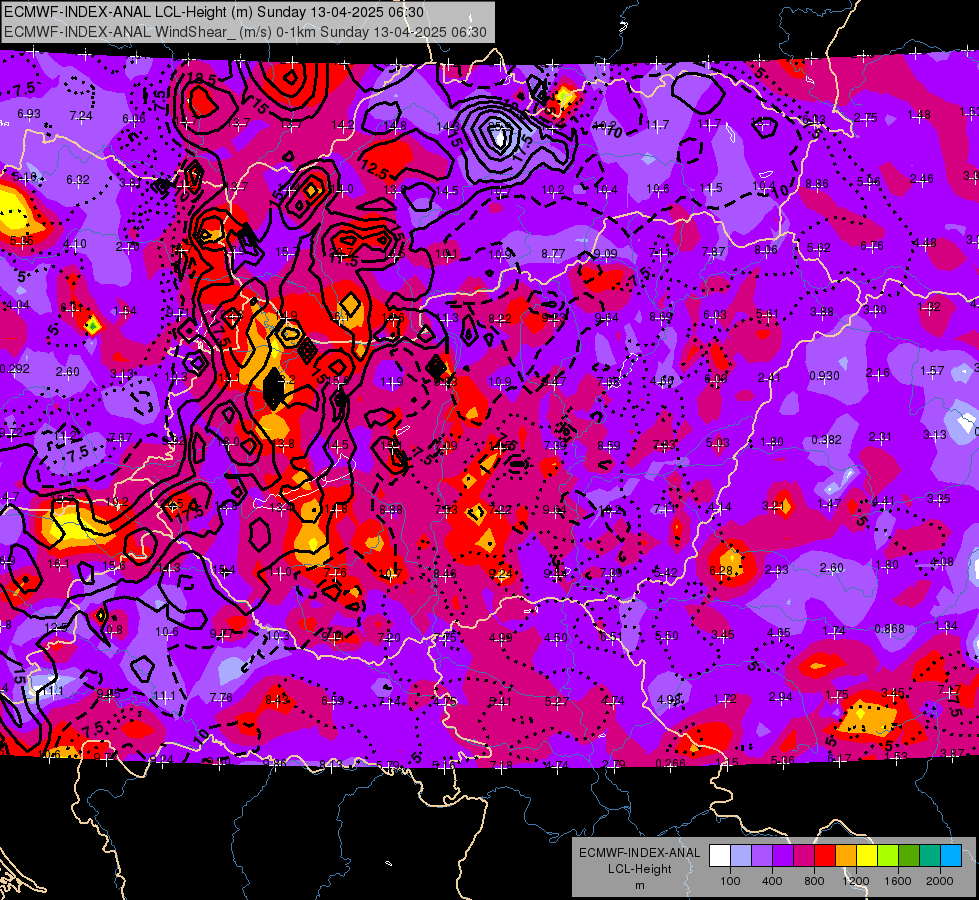Viewport: 979px width, 900px height.
Task: Click the legend ECMWF-INDEX-ANAL label
Action: coord(639,853)
